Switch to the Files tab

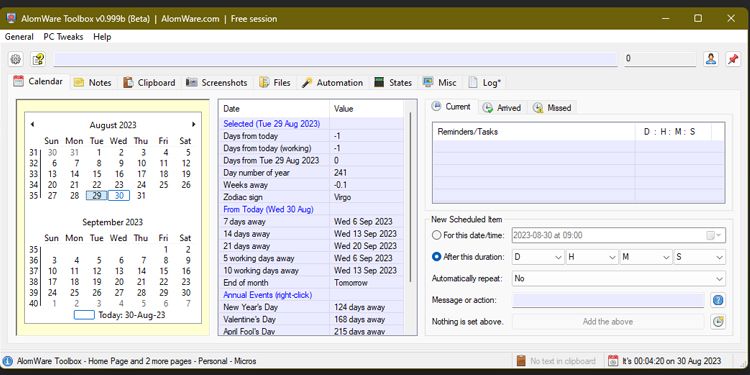[x=275, y=82]
